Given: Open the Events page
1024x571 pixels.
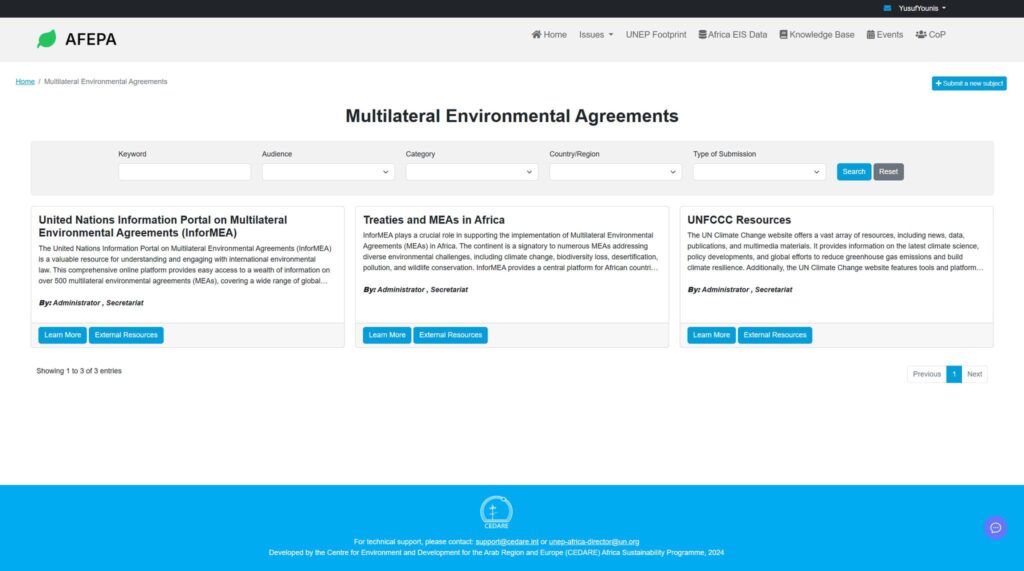Looking at the screenshot, I should point(885,35).
